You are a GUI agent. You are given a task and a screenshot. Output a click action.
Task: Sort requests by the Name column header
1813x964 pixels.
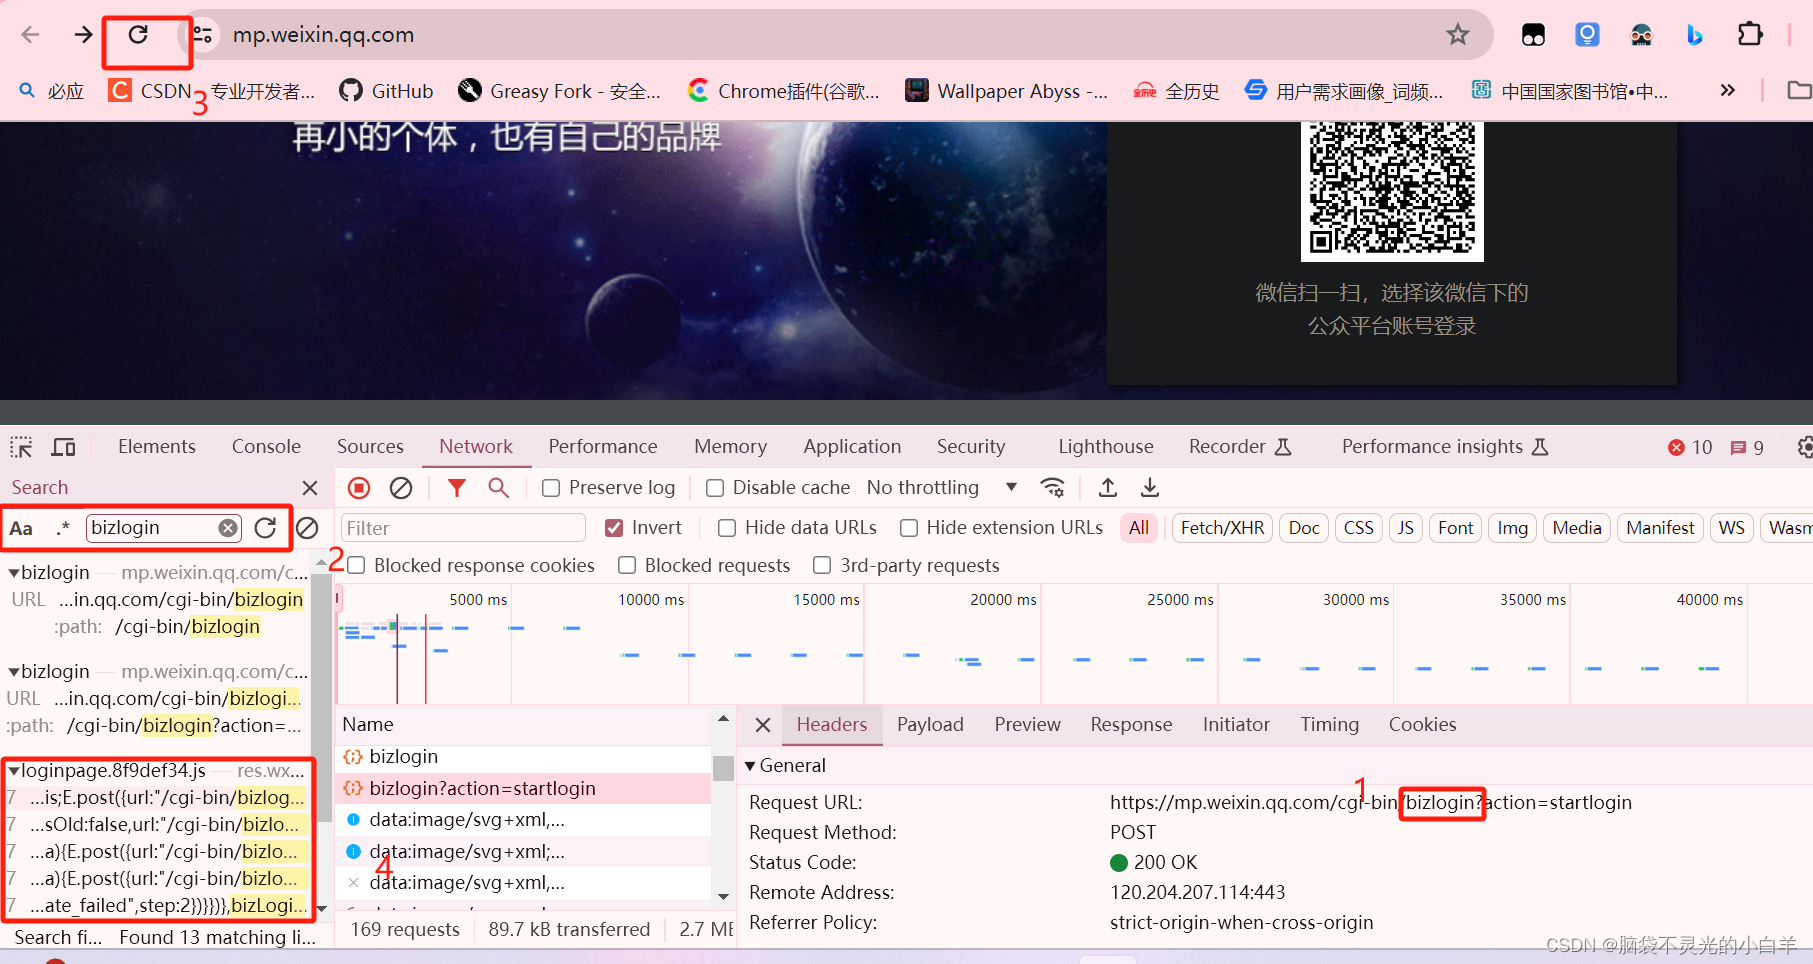[524, 725]
